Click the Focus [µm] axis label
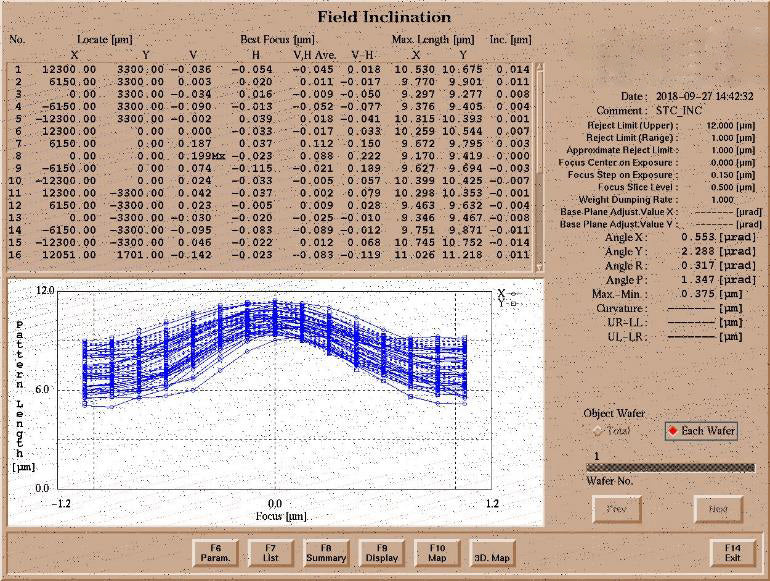770x581 pixels. click(281, 516)
